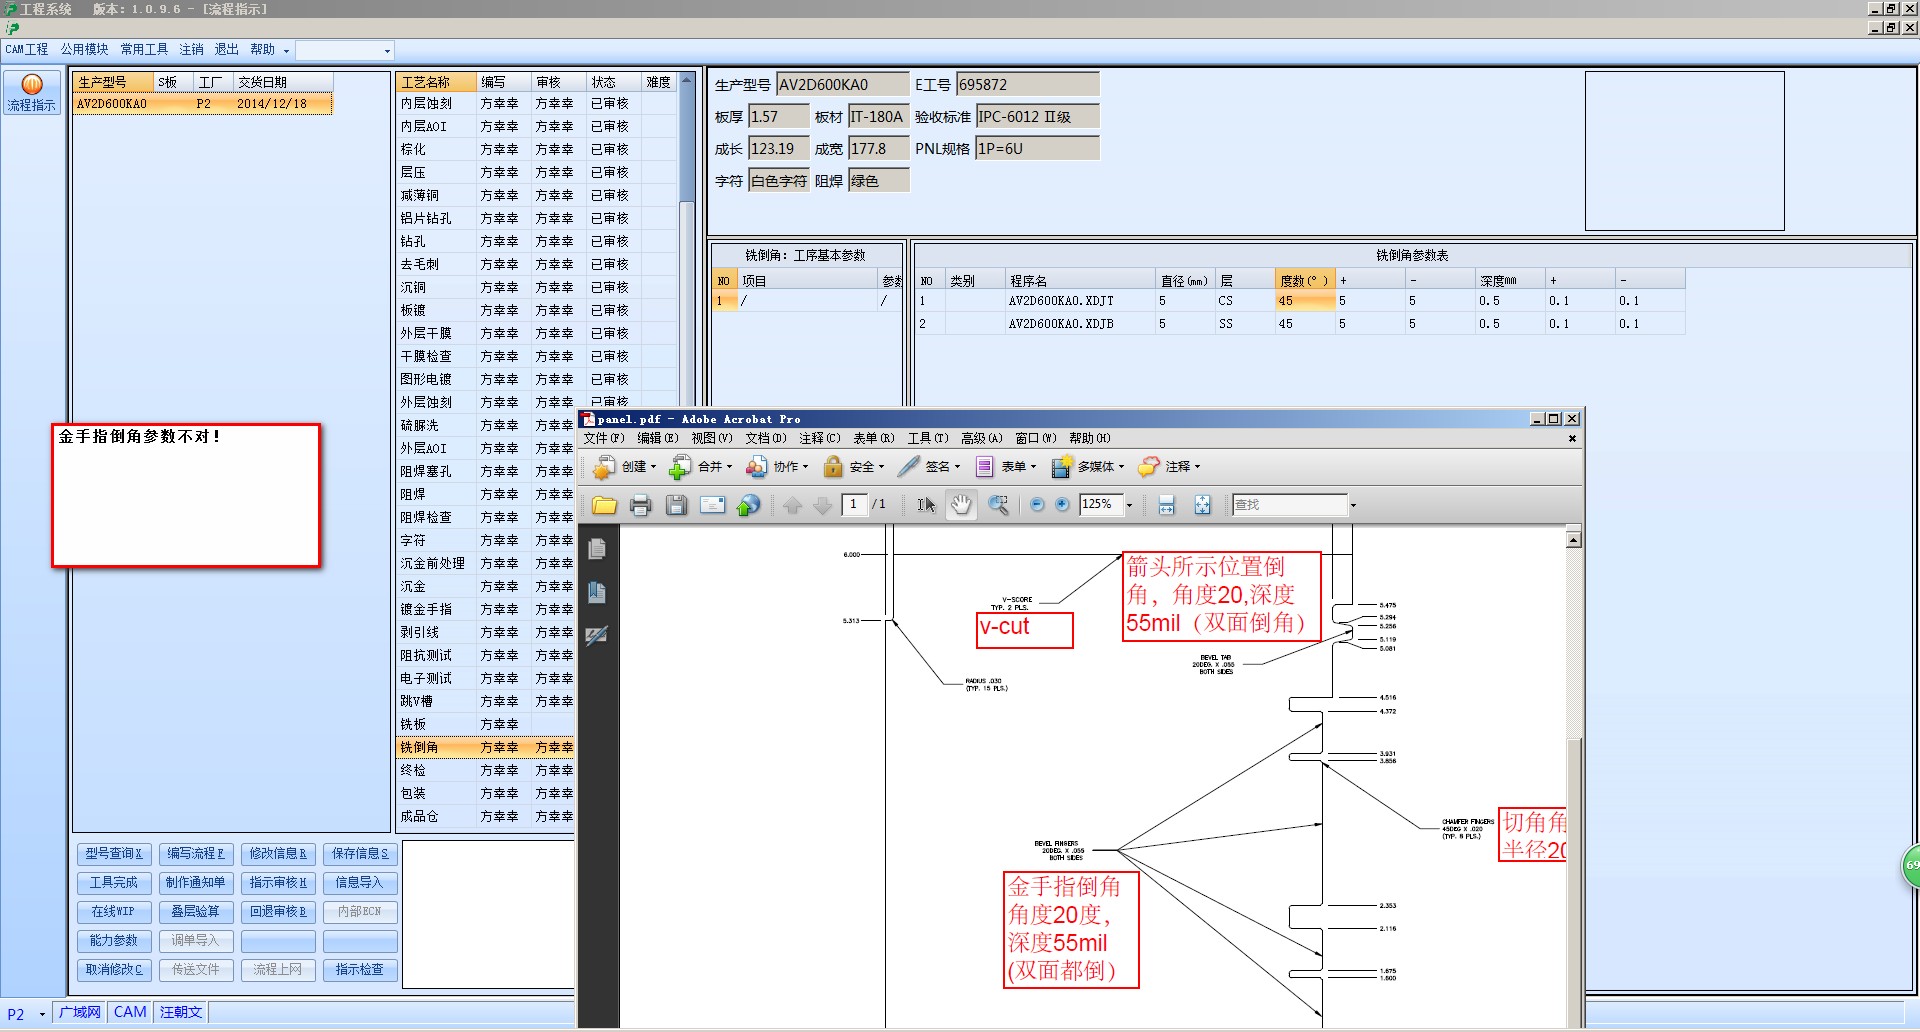Expand the 安全 dropdown arrow in Acrobat

881,467
